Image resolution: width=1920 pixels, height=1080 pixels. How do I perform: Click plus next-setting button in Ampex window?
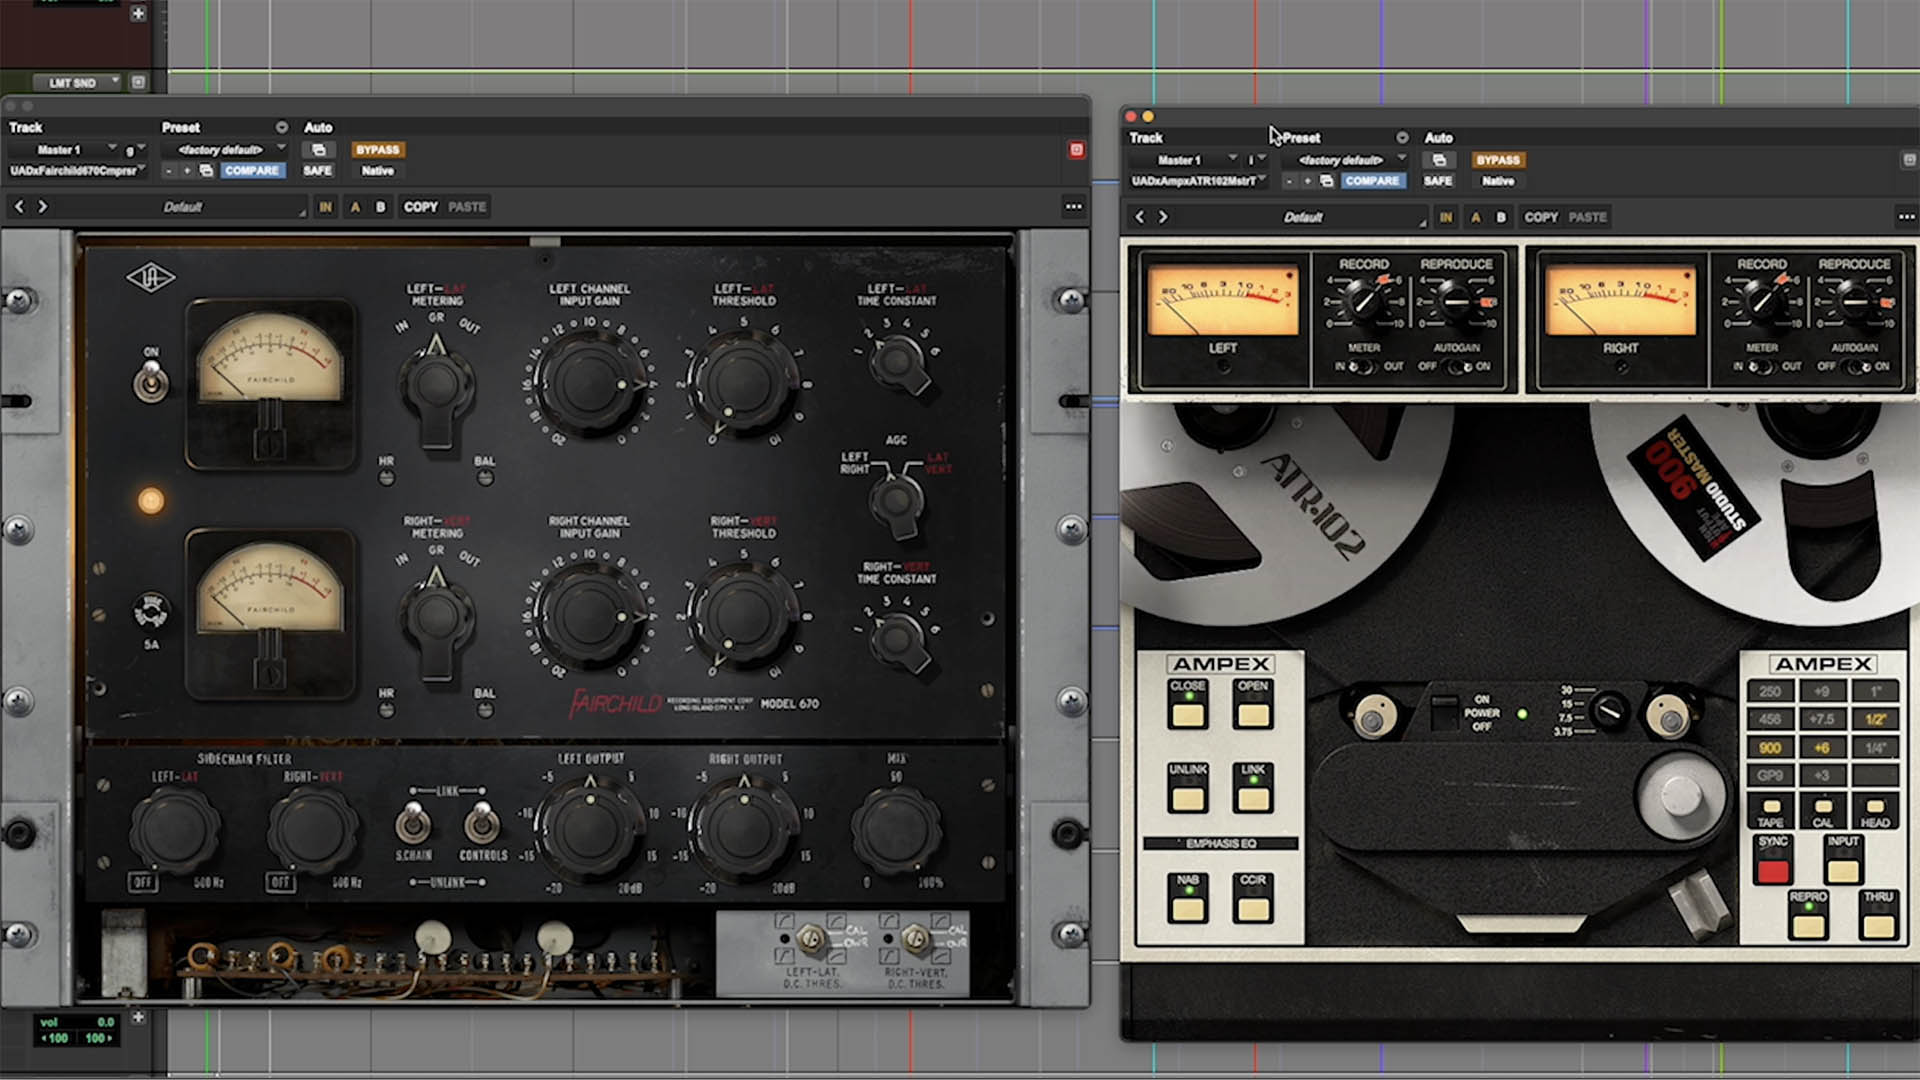click(1307, 181)
